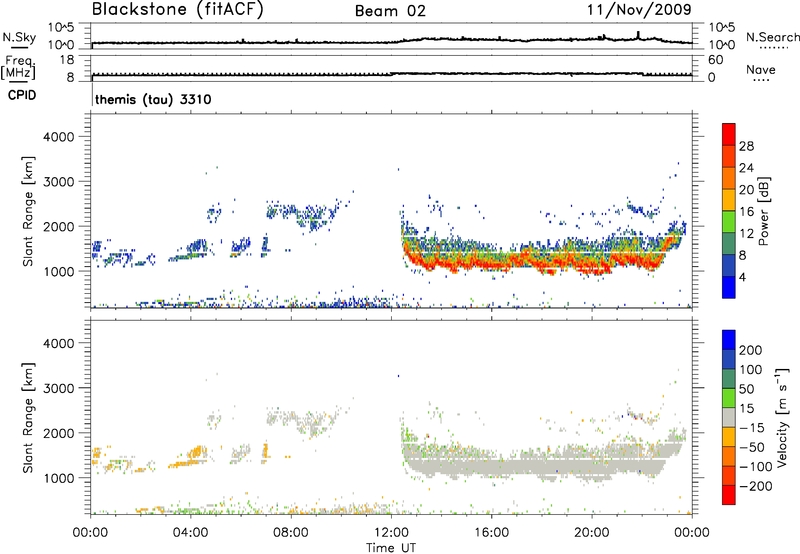Select the 'themis (tau) 3310' text

pos(153,99)
